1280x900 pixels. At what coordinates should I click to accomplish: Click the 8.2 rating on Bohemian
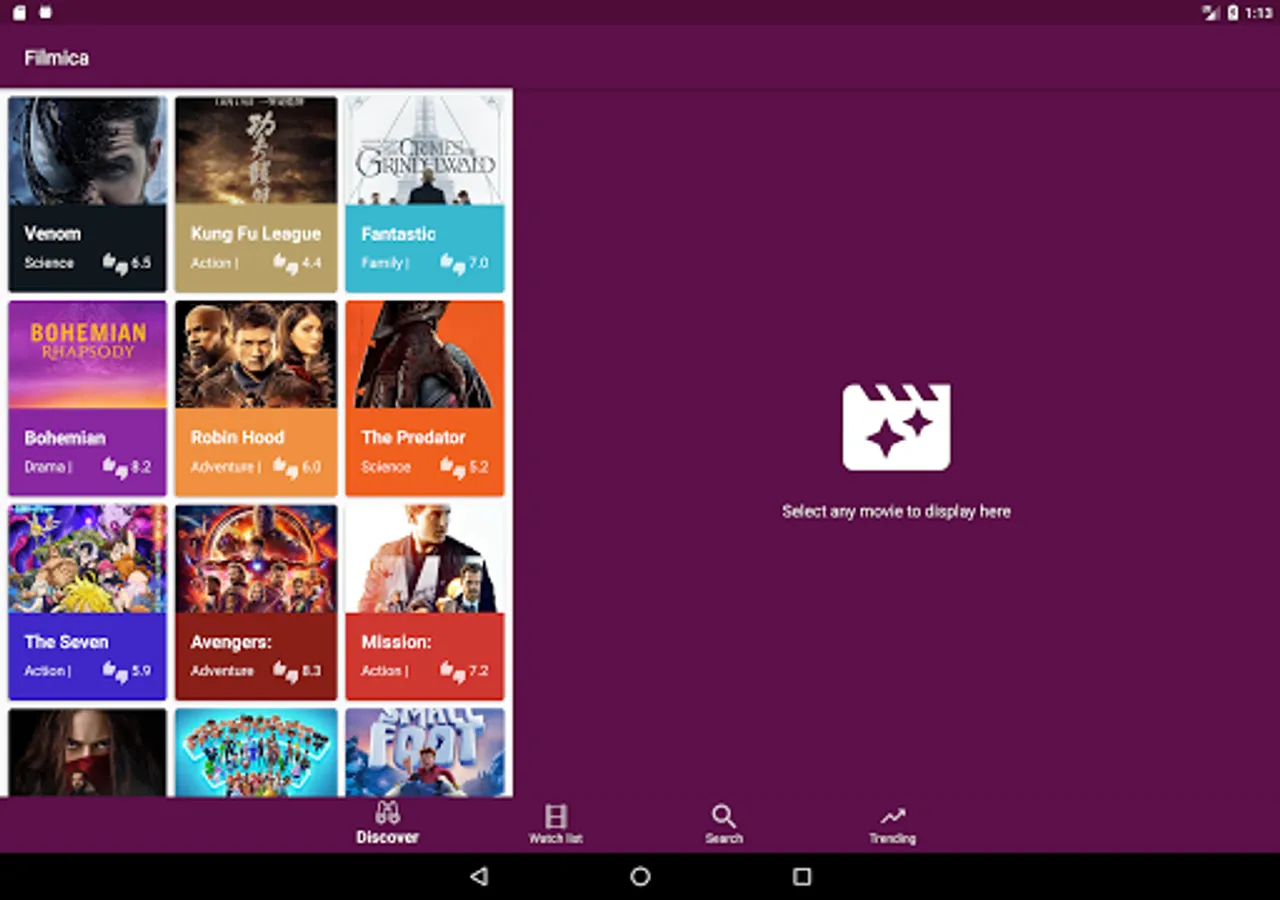tap(141, 467)
